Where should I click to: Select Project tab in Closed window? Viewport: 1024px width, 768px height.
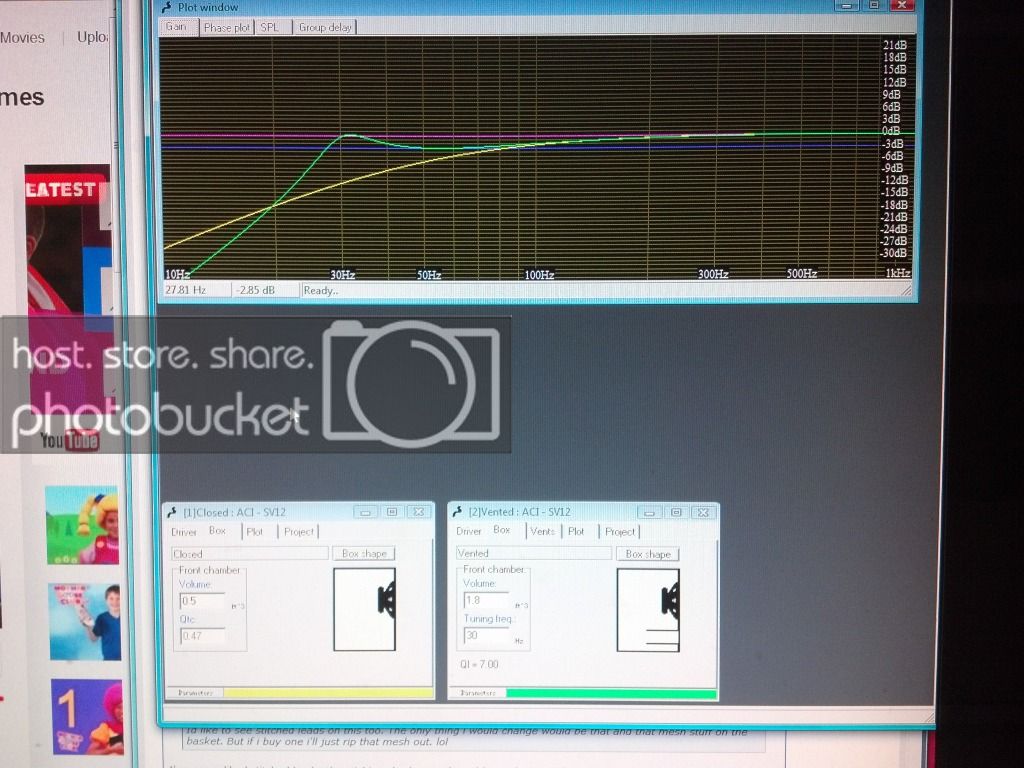click(x=299, y=532)
